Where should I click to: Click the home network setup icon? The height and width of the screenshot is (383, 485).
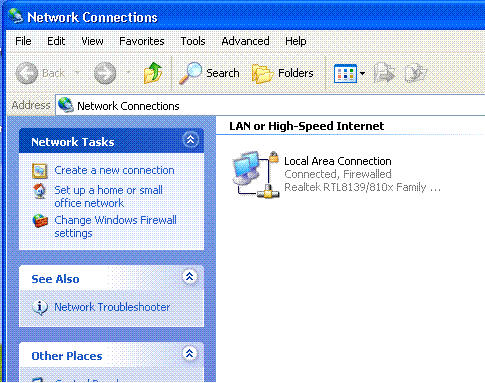40,191
